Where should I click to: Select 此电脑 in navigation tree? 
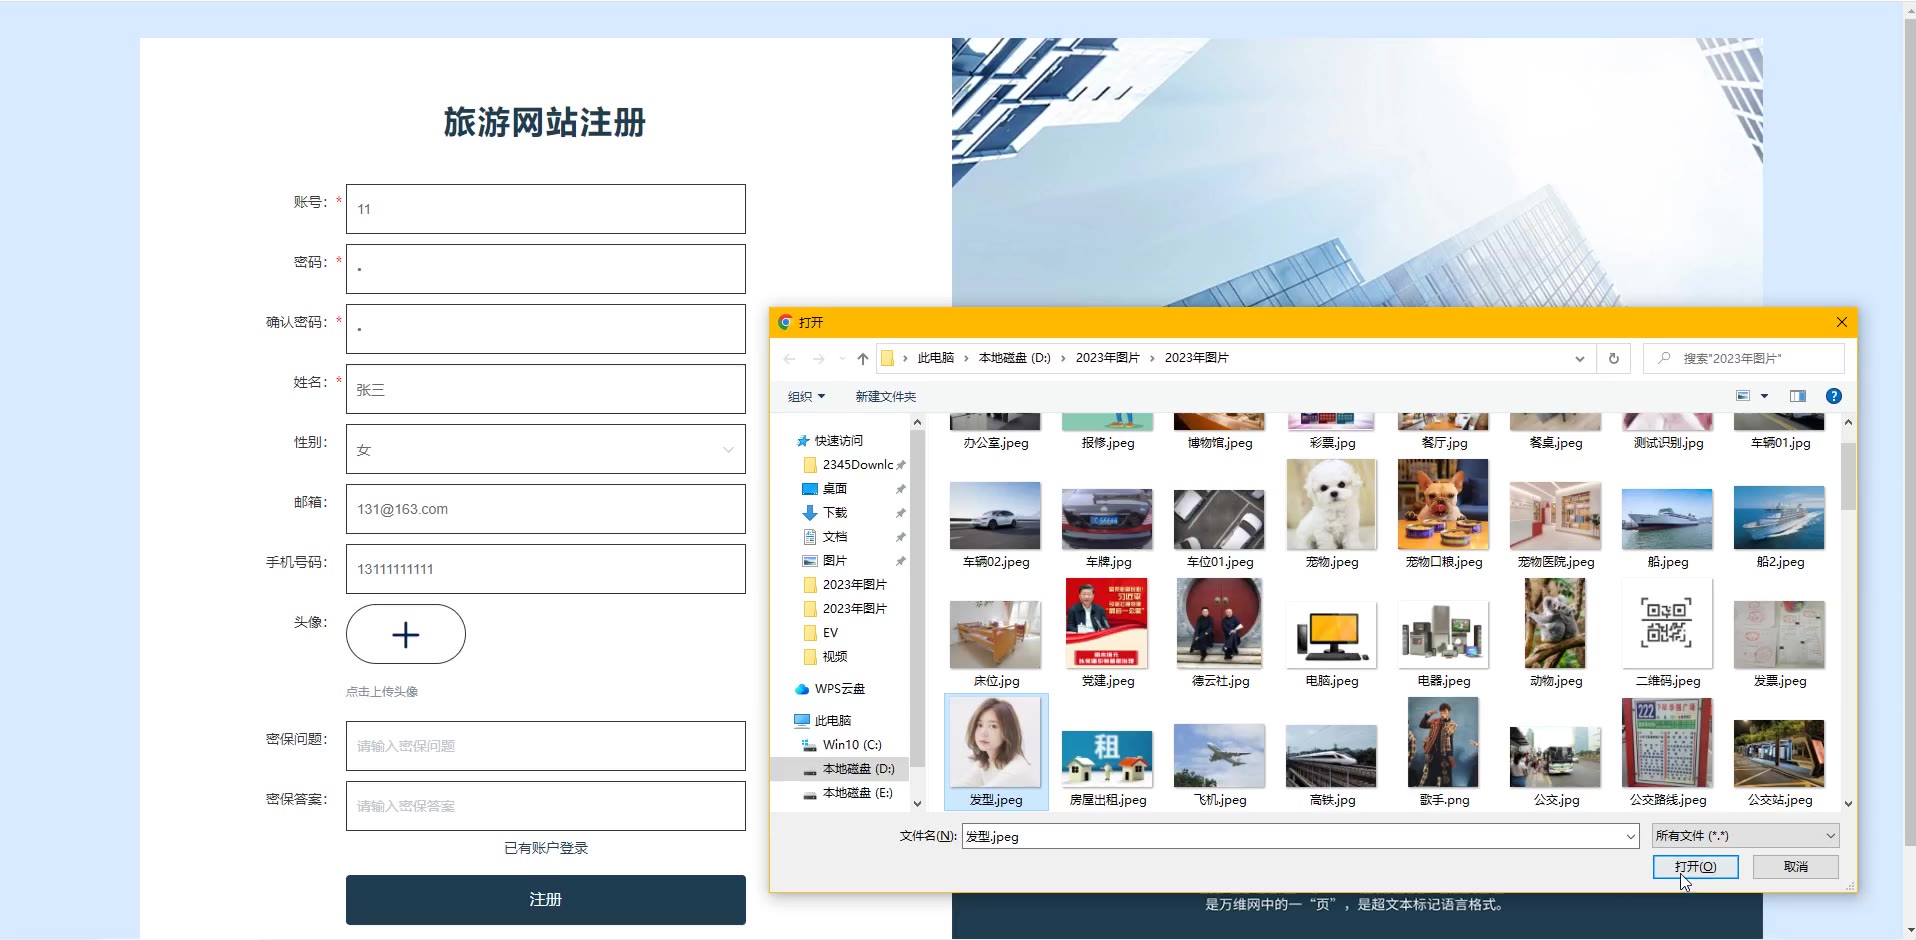[832, 720]
